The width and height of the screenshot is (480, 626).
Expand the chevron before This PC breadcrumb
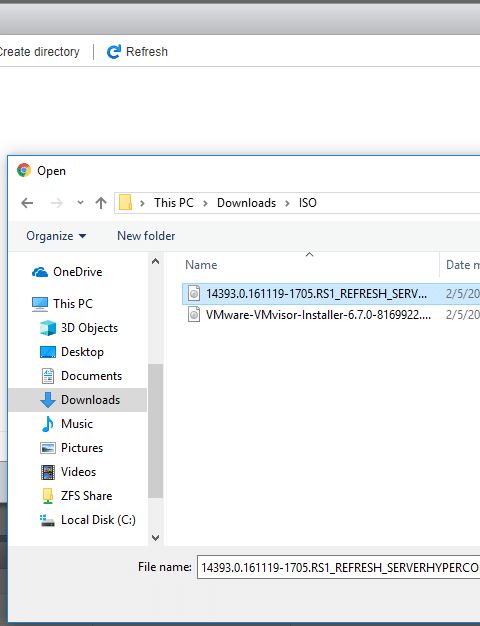[142, 203]
